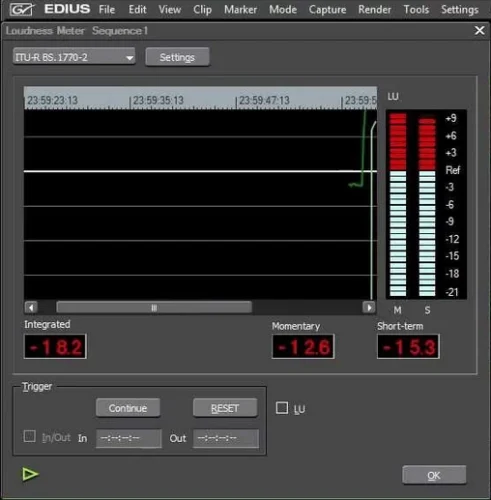Confirm with the OK button
This screenshot has width=491, height=500.
pyautogui.click(x=434, y=475)
